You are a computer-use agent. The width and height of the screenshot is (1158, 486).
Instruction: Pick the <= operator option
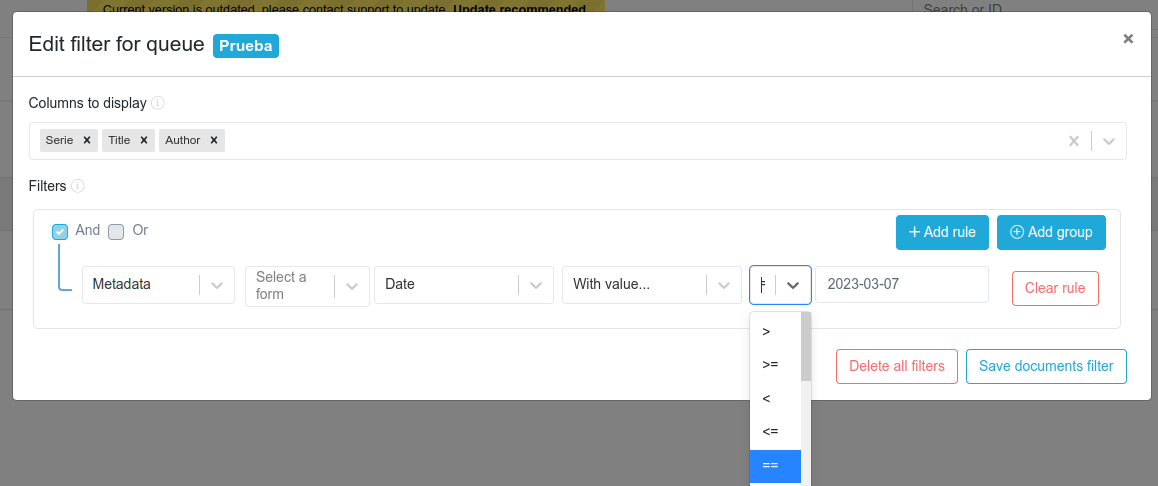click(x=771, y=432)
